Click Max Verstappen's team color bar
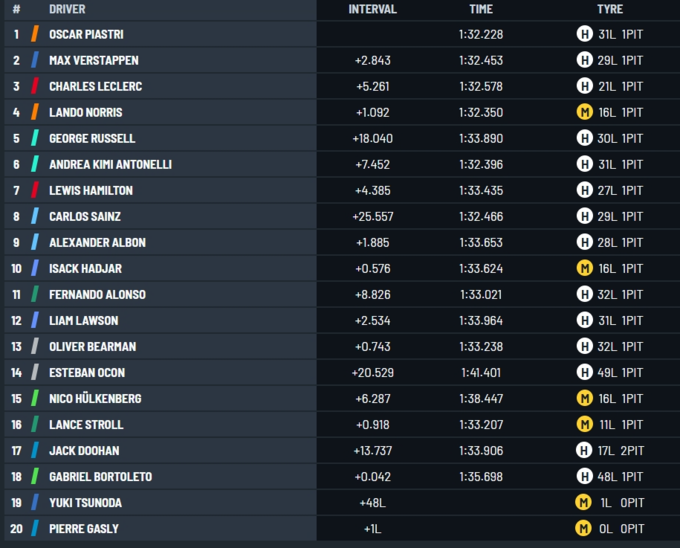Screen dimensions: 680x548 [35, 60]
